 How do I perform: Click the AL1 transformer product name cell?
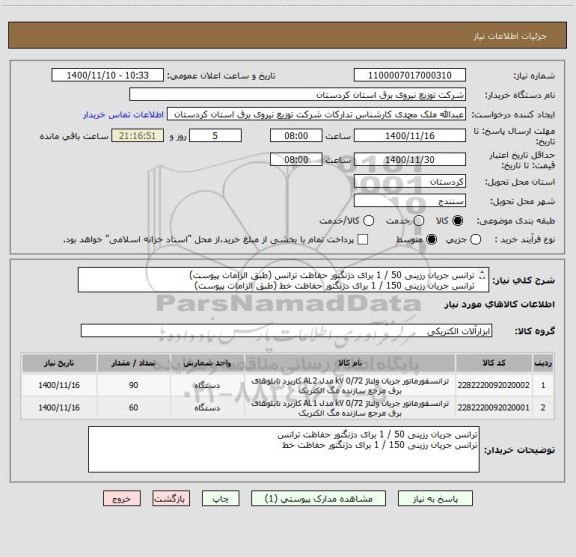[350, 408]
